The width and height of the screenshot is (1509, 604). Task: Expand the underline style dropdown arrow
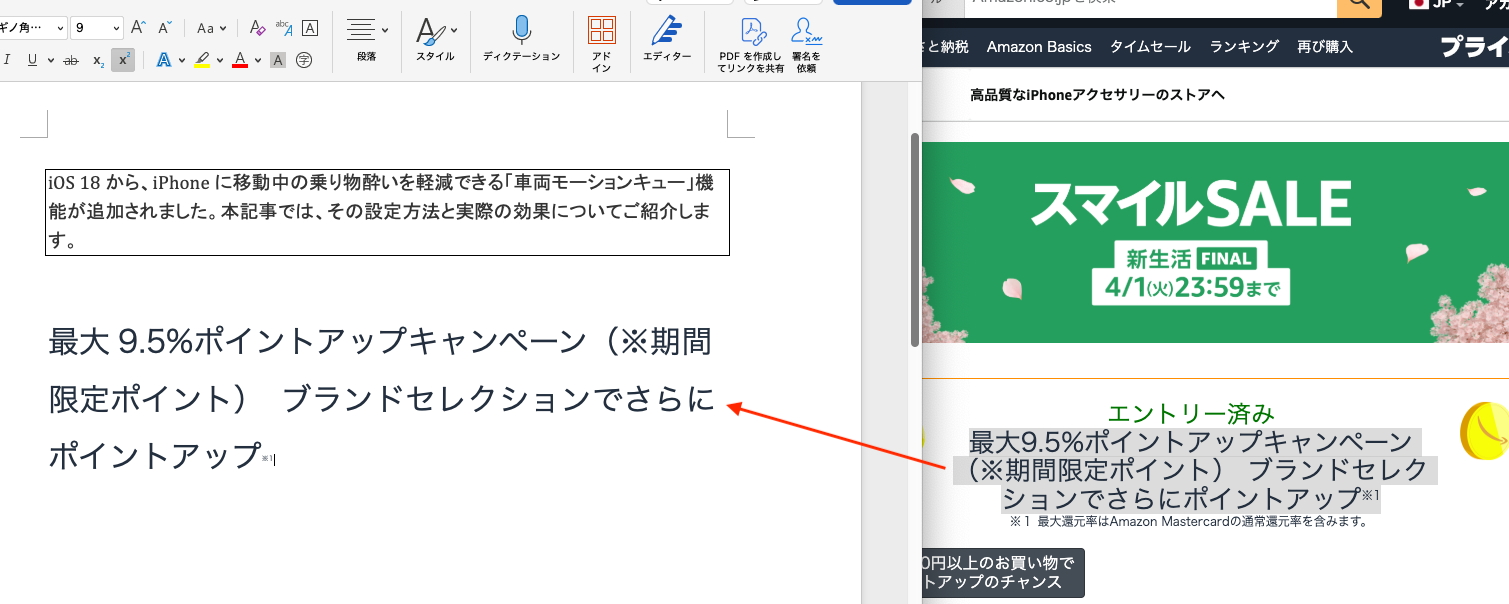tap(50, 60)
